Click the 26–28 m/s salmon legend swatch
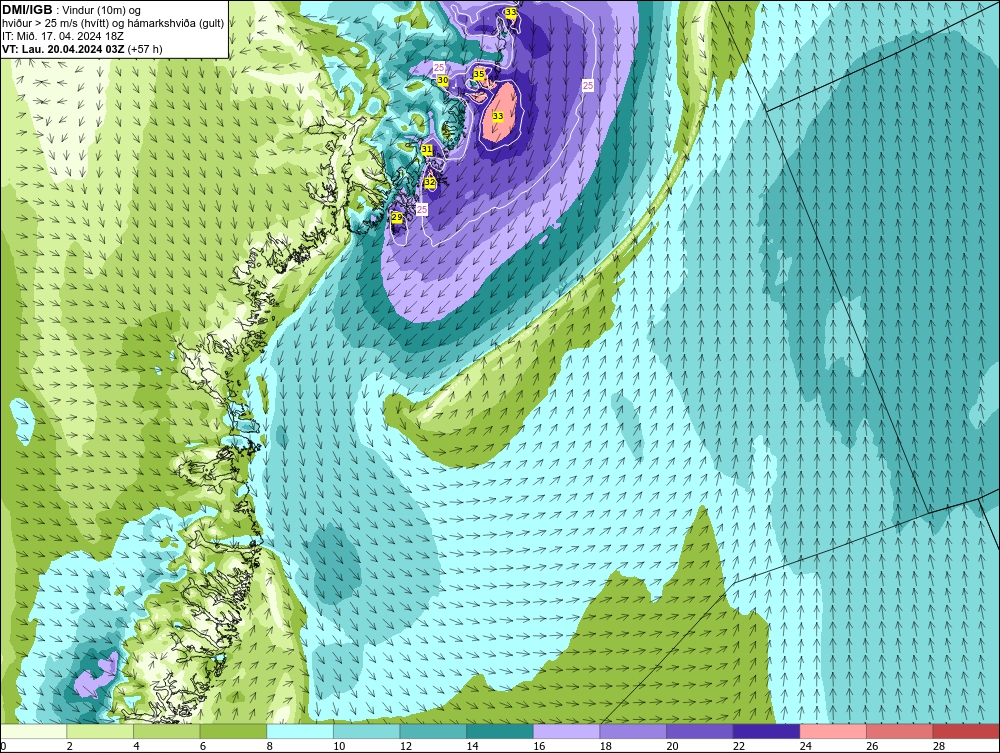 [x=900, y=731]
